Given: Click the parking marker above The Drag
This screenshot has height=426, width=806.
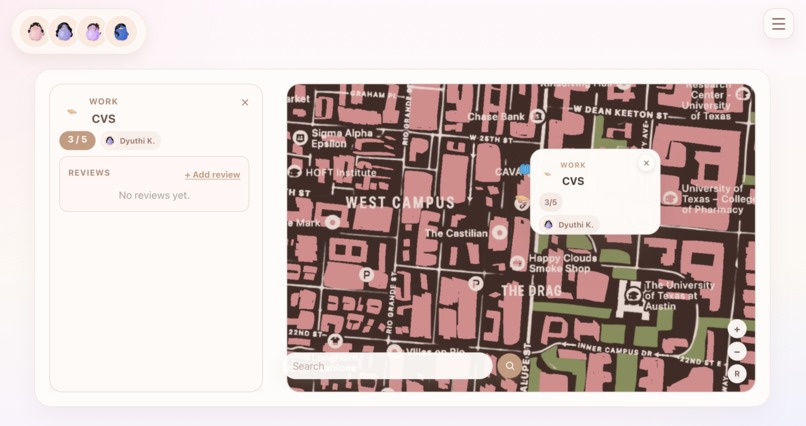Looking at the screenshot, I should point(476,283).
